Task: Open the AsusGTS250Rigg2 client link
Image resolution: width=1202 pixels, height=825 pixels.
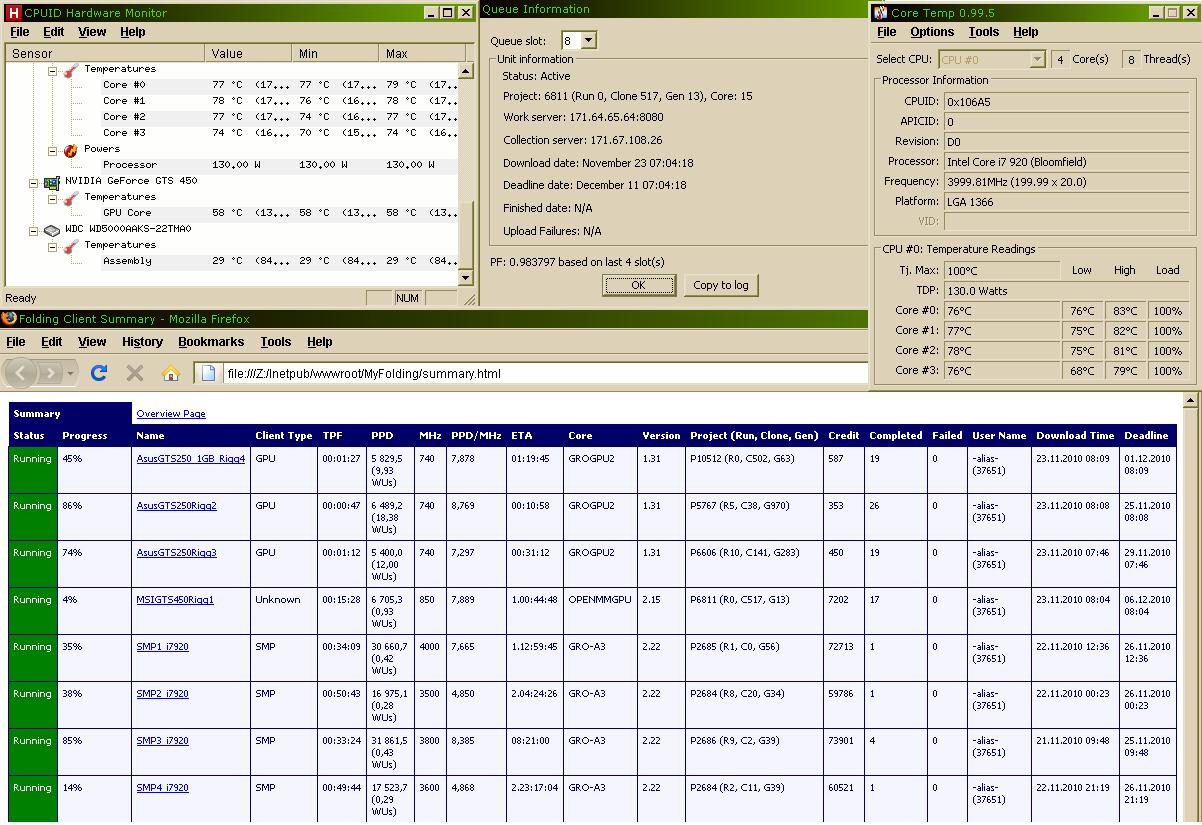Action: click(x=177, y=506)
